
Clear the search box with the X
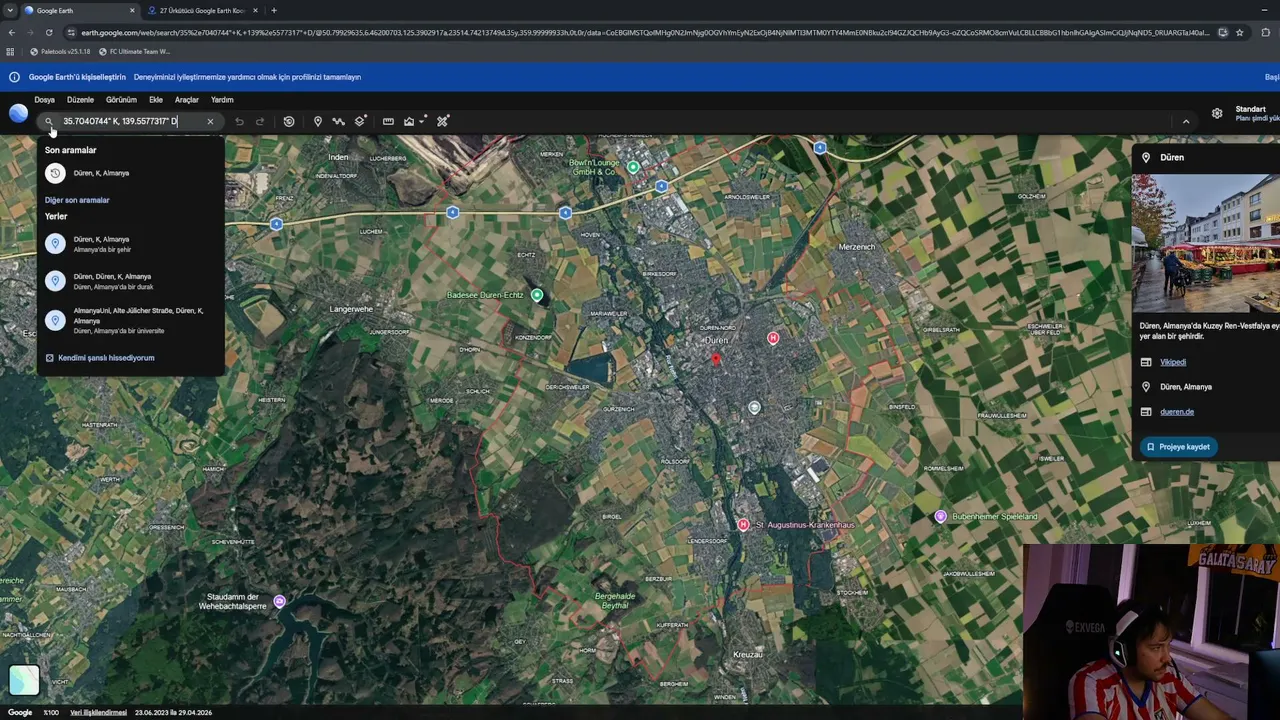(x=210, y=122)
